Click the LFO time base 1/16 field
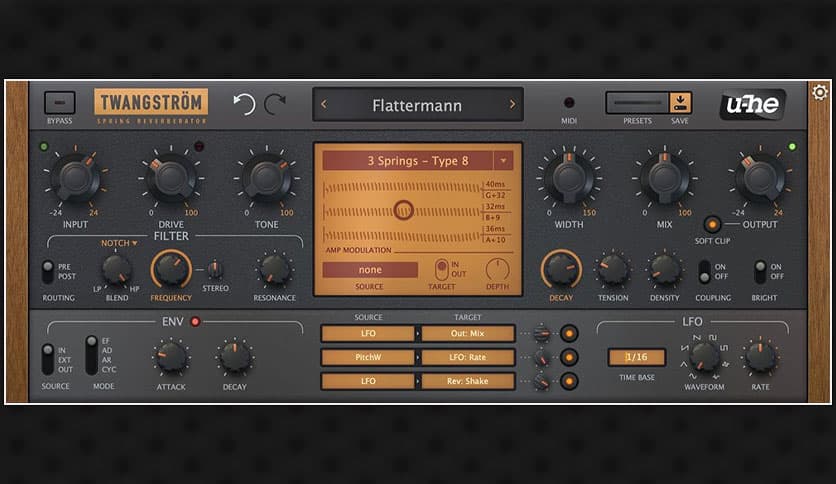The image size is (836, 484). [636, 357]
